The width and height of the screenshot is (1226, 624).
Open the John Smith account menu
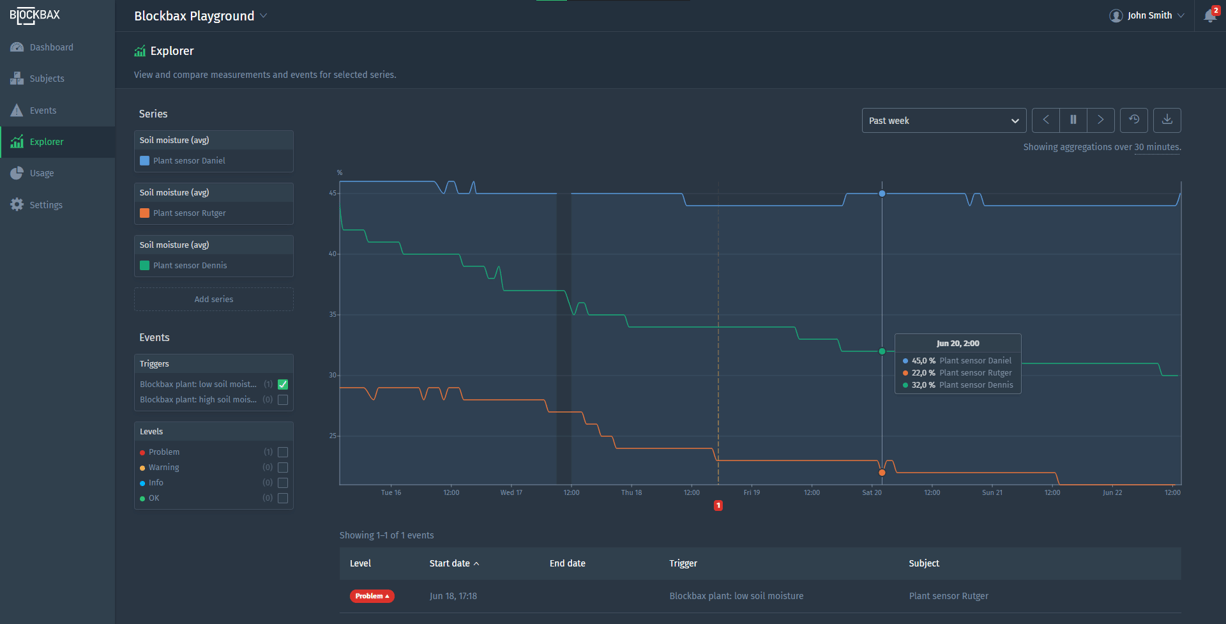1145,15
